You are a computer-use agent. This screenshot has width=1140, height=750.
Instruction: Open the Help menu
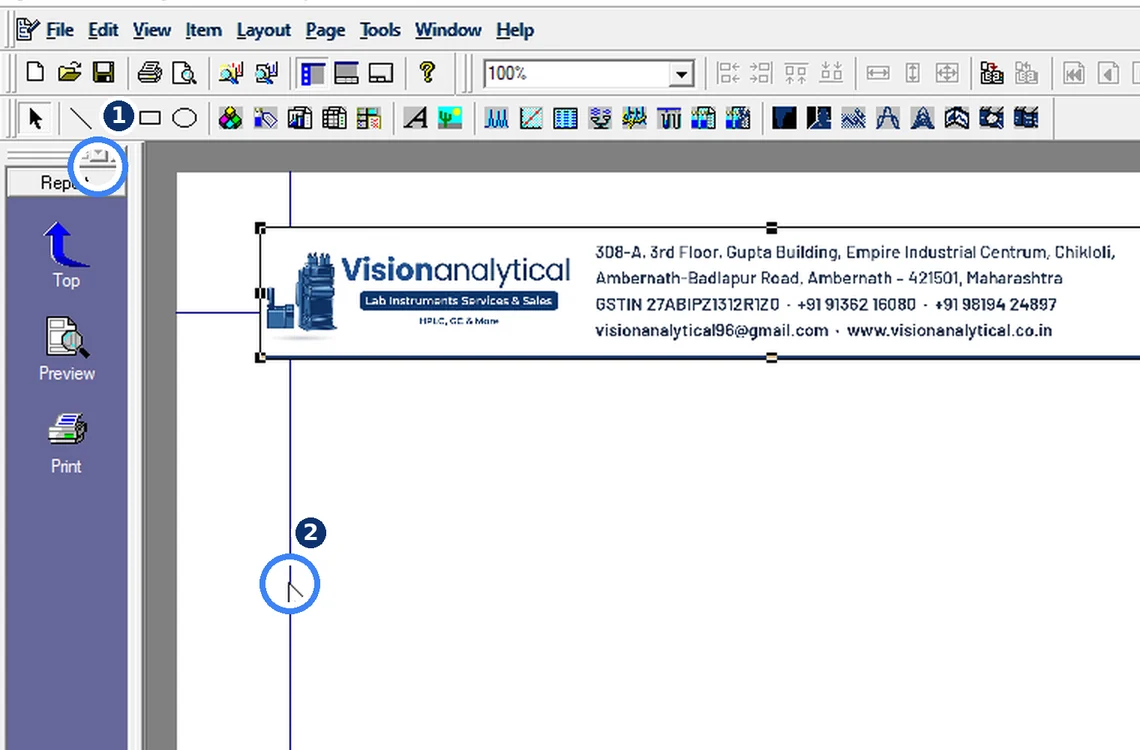tap(515, 30)
